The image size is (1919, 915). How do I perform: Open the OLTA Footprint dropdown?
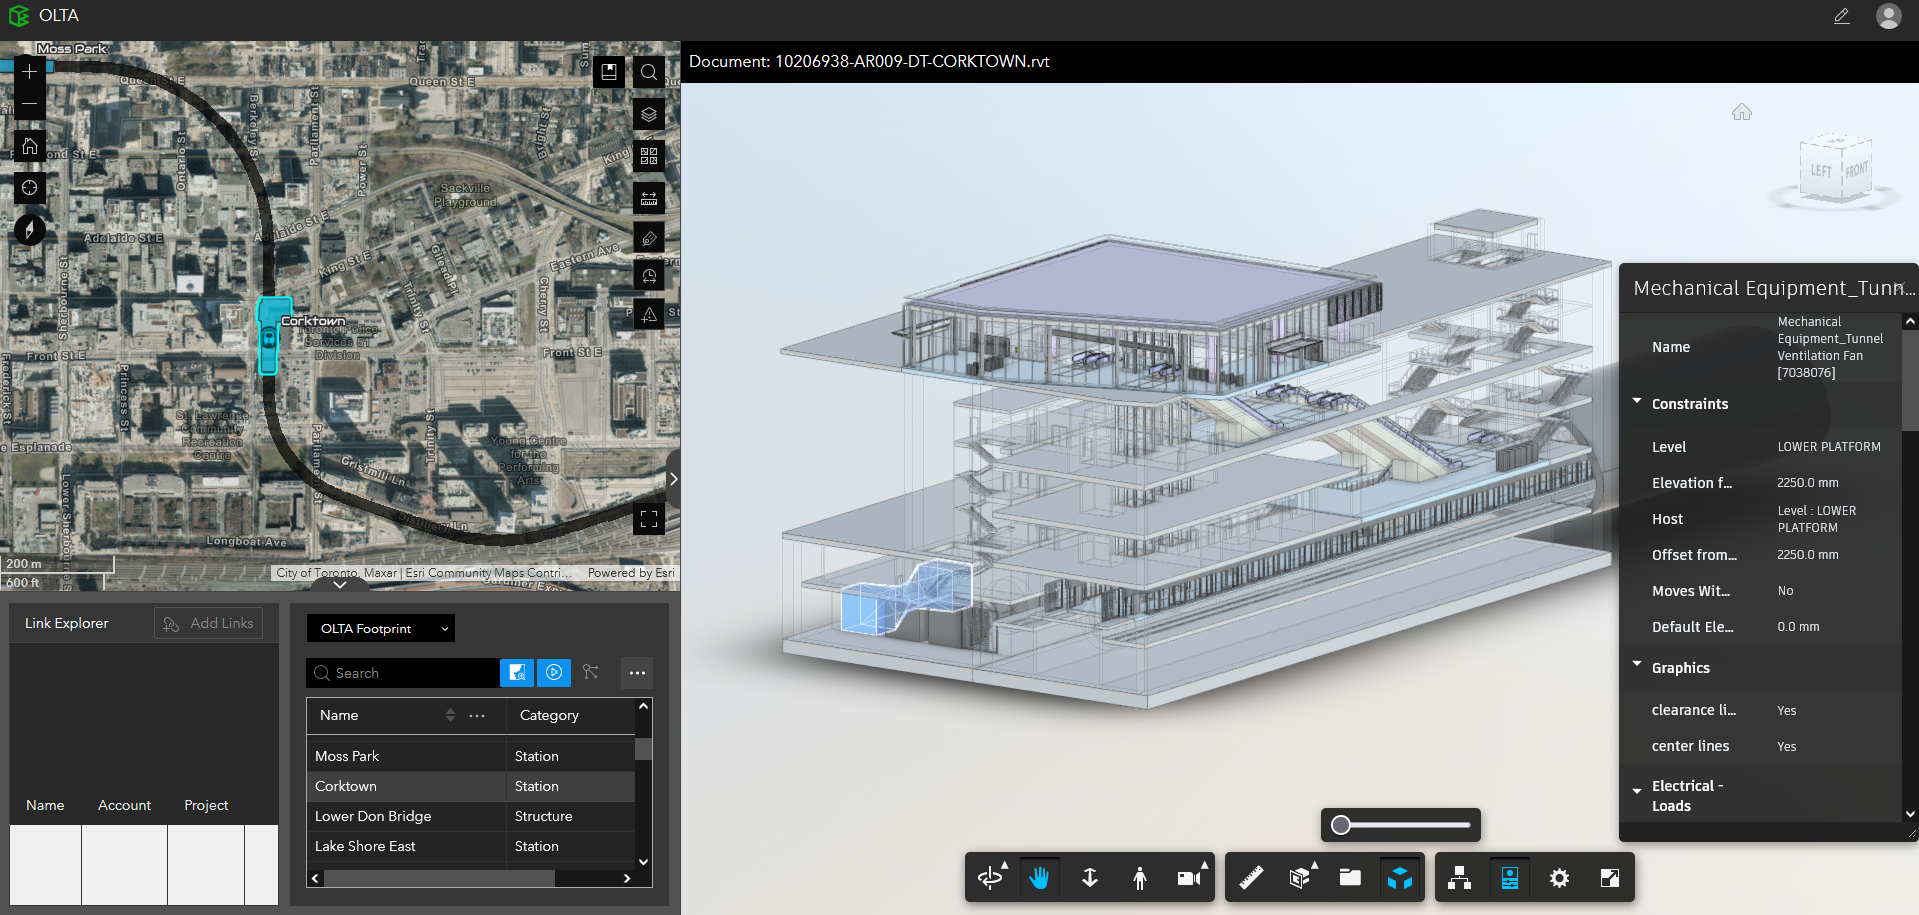tap(380, 628)
